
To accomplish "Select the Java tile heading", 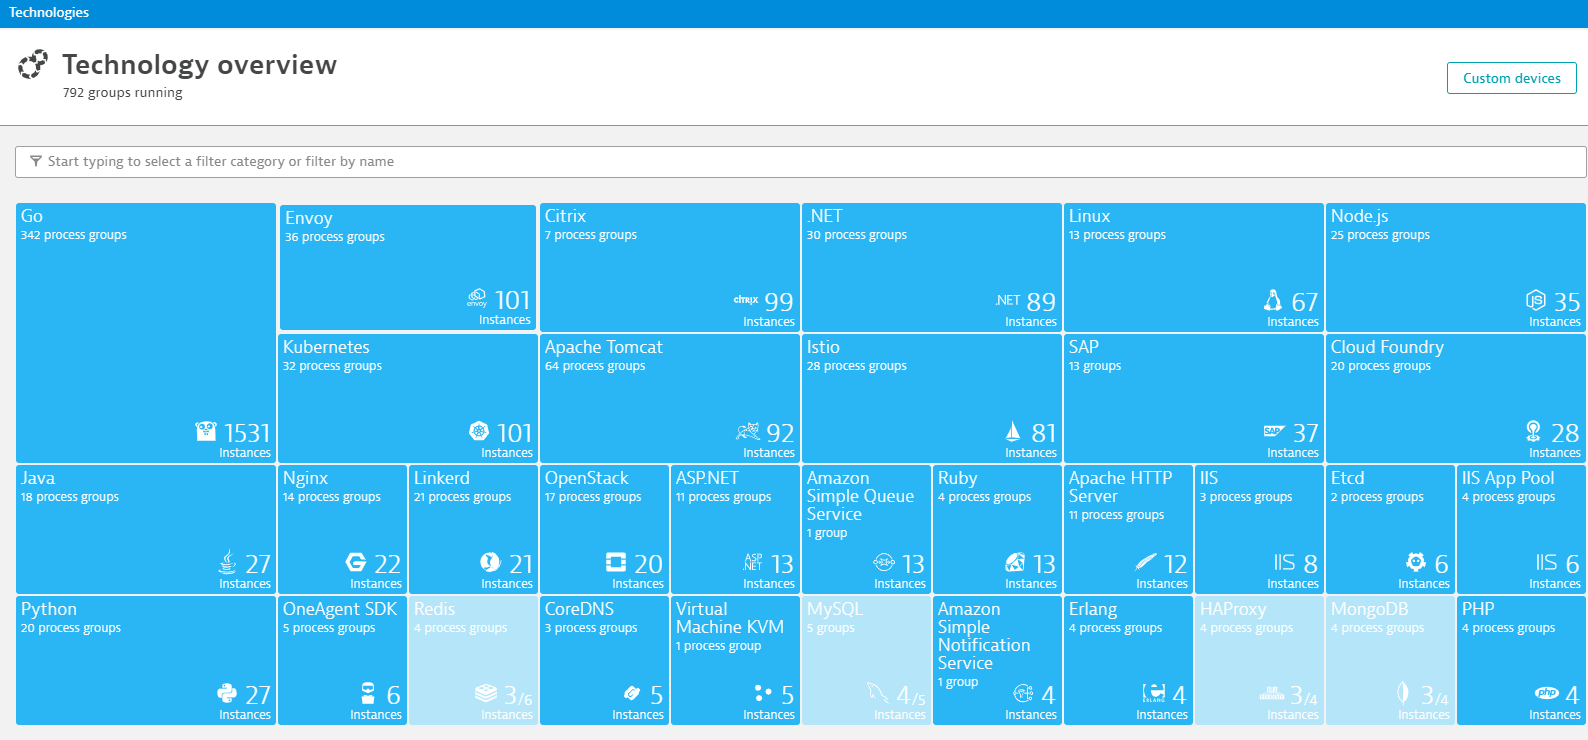I will 38,478.
